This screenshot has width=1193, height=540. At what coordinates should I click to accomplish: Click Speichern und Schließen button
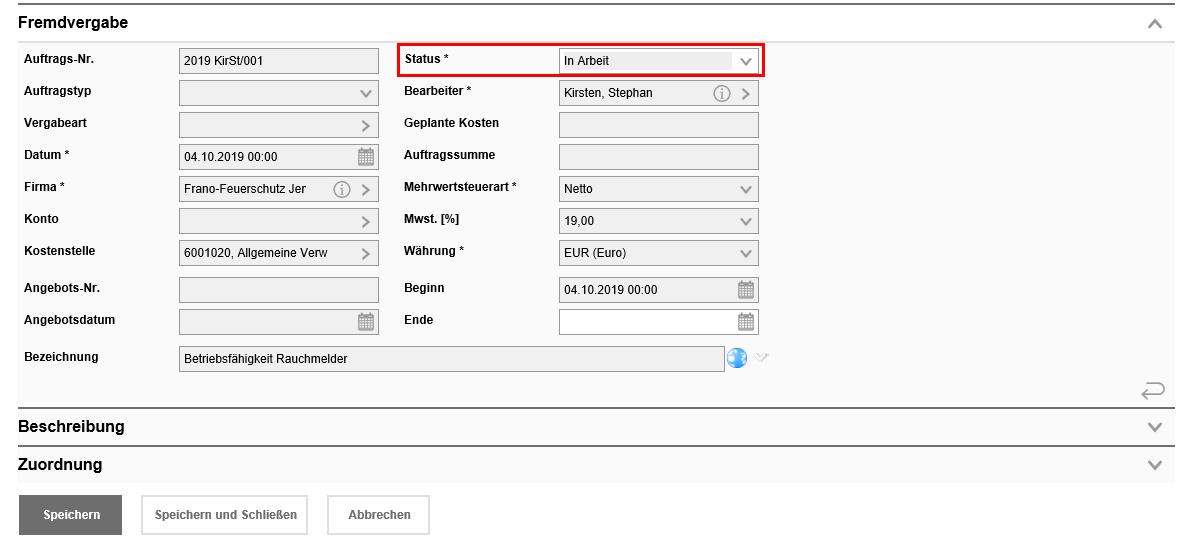tap(225, 515)
